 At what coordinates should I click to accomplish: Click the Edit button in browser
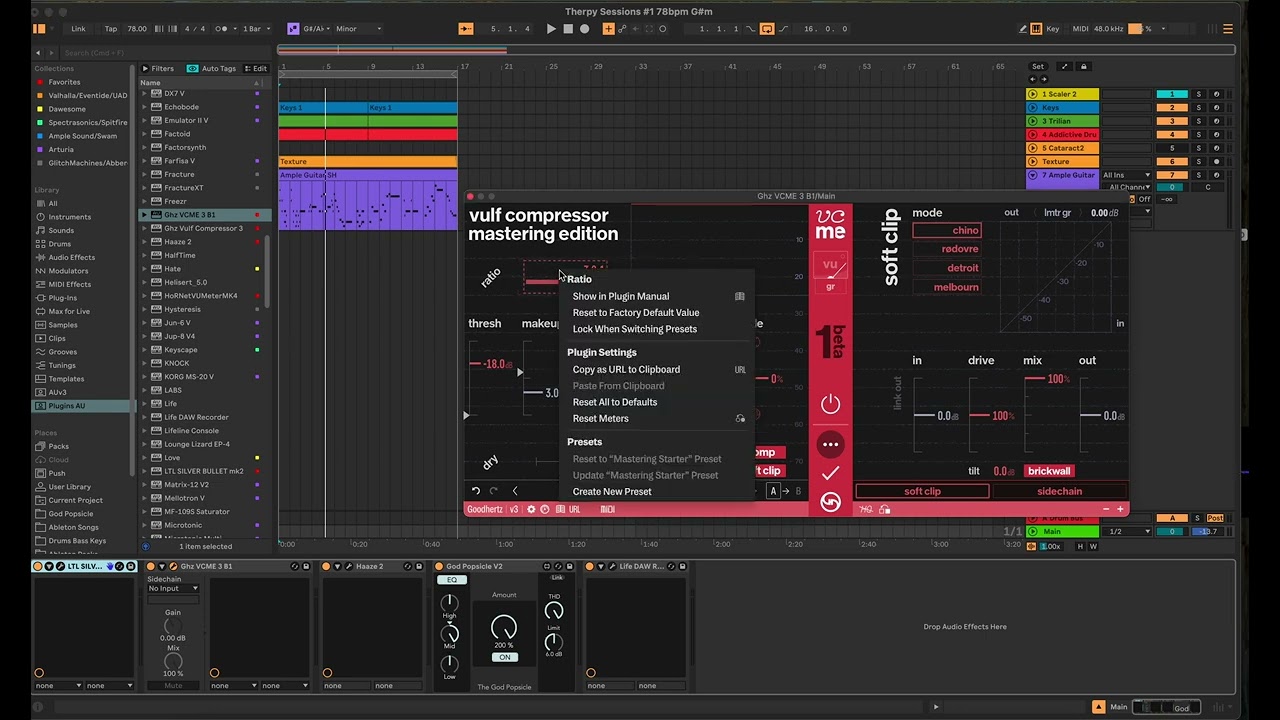pos(256,69)
